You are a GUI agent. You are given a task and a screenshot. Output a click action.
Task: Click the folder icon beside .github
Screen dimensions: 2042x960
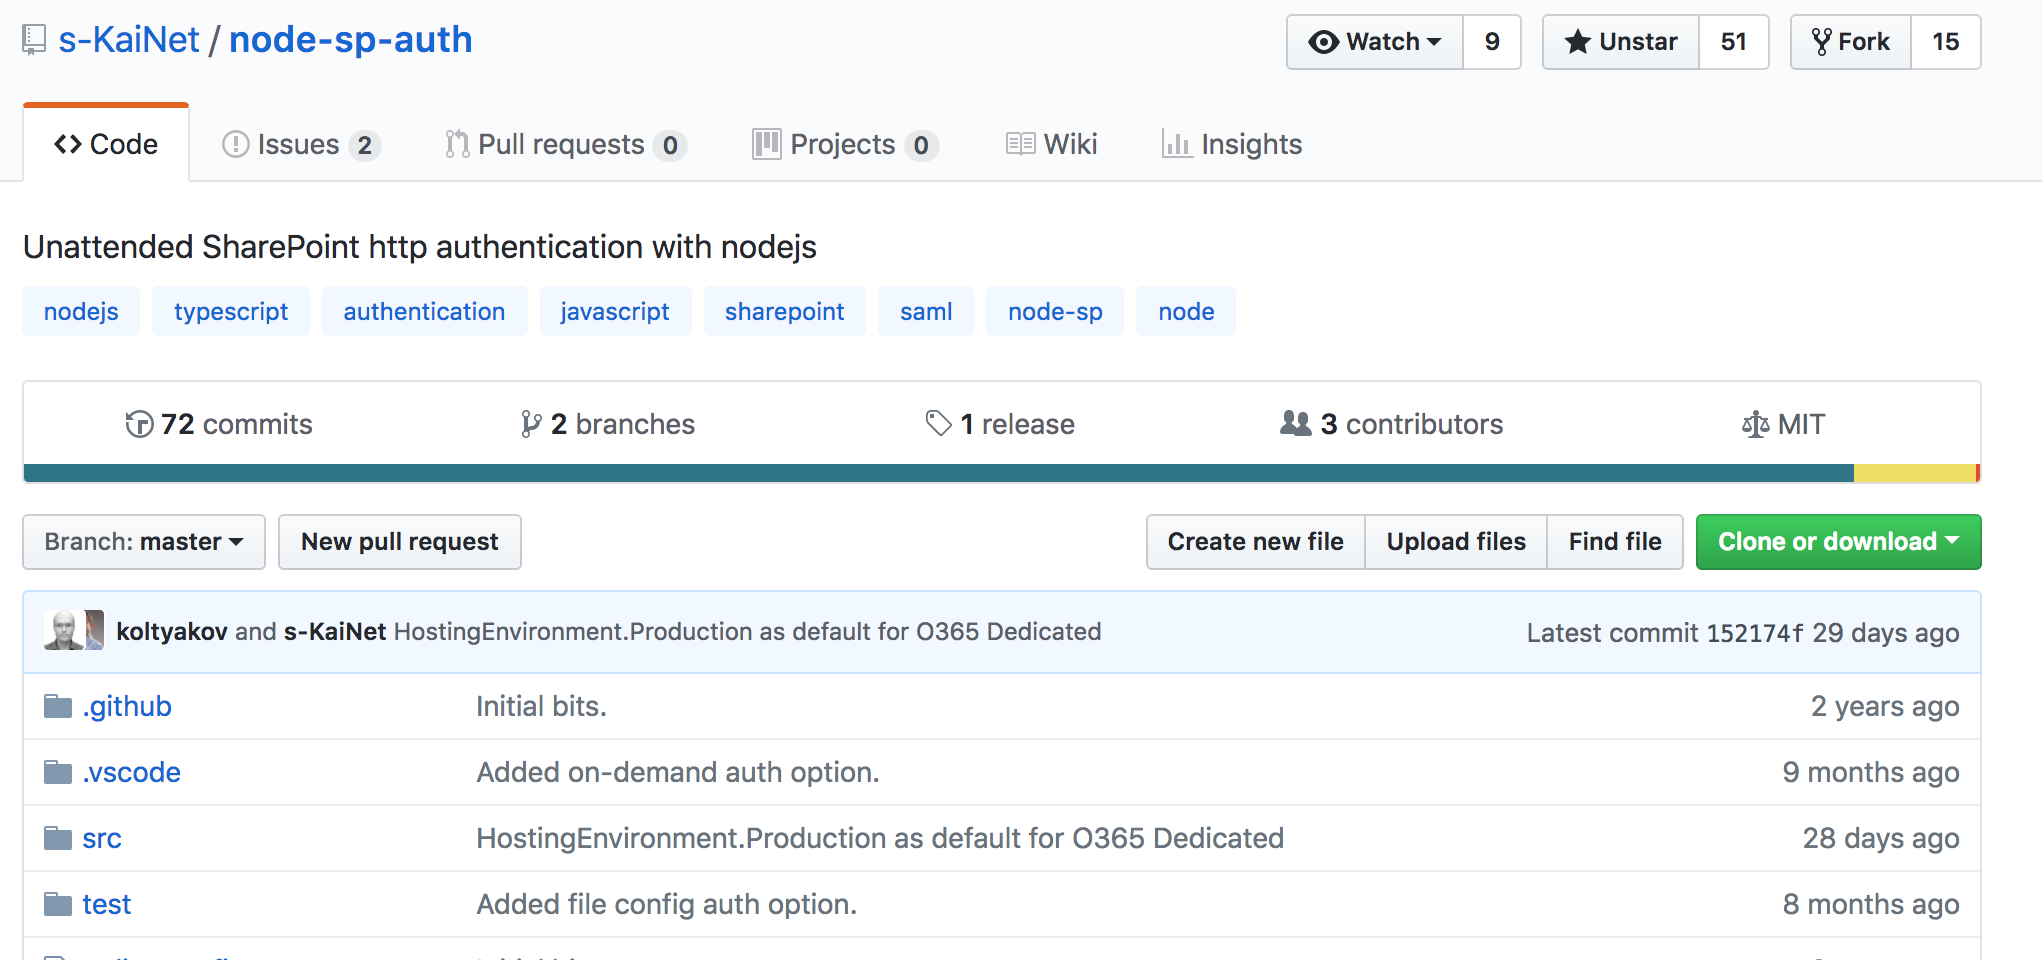pos(58,706)
